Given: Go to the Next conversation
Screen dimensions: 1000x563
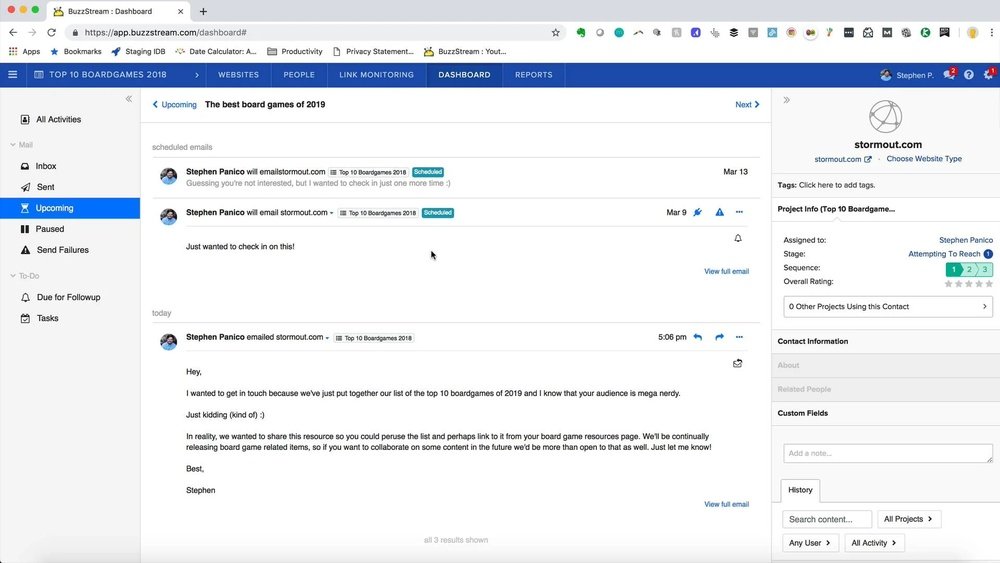Looking at the screenshot, I should [747, 105].
